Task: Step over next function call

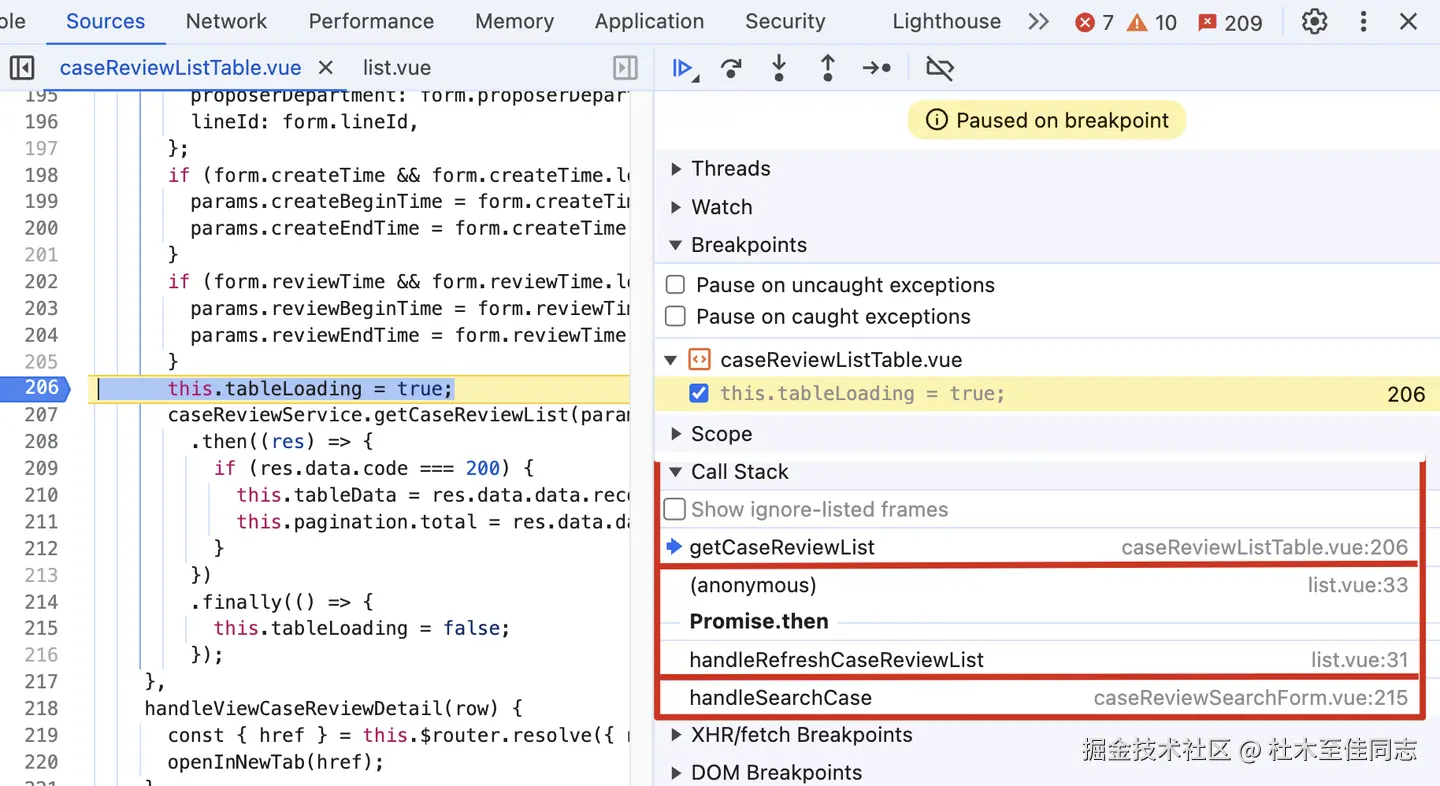Action: (x=731, y=68)
